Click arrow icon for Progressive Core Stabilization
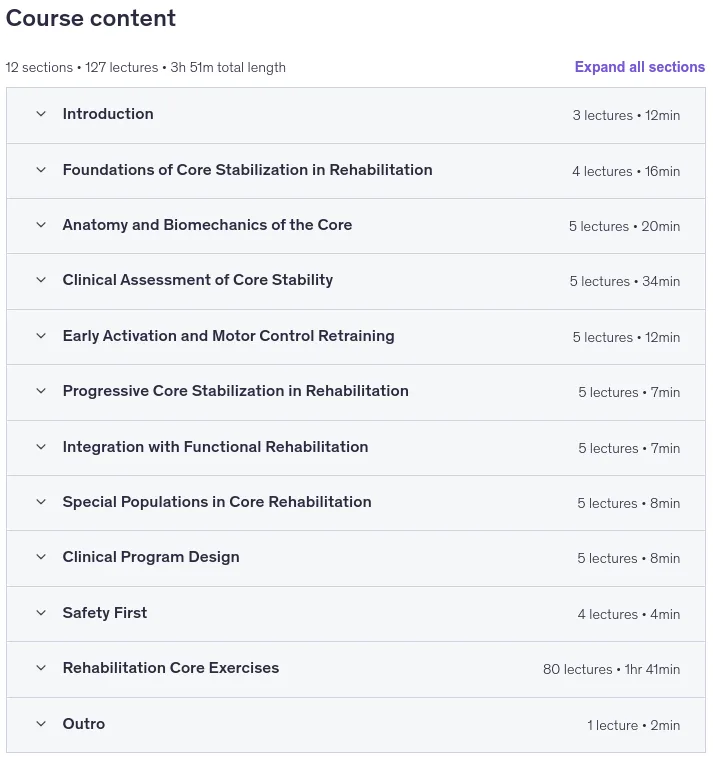The width and height of the screenshot is (713, 757). point(41,391)
